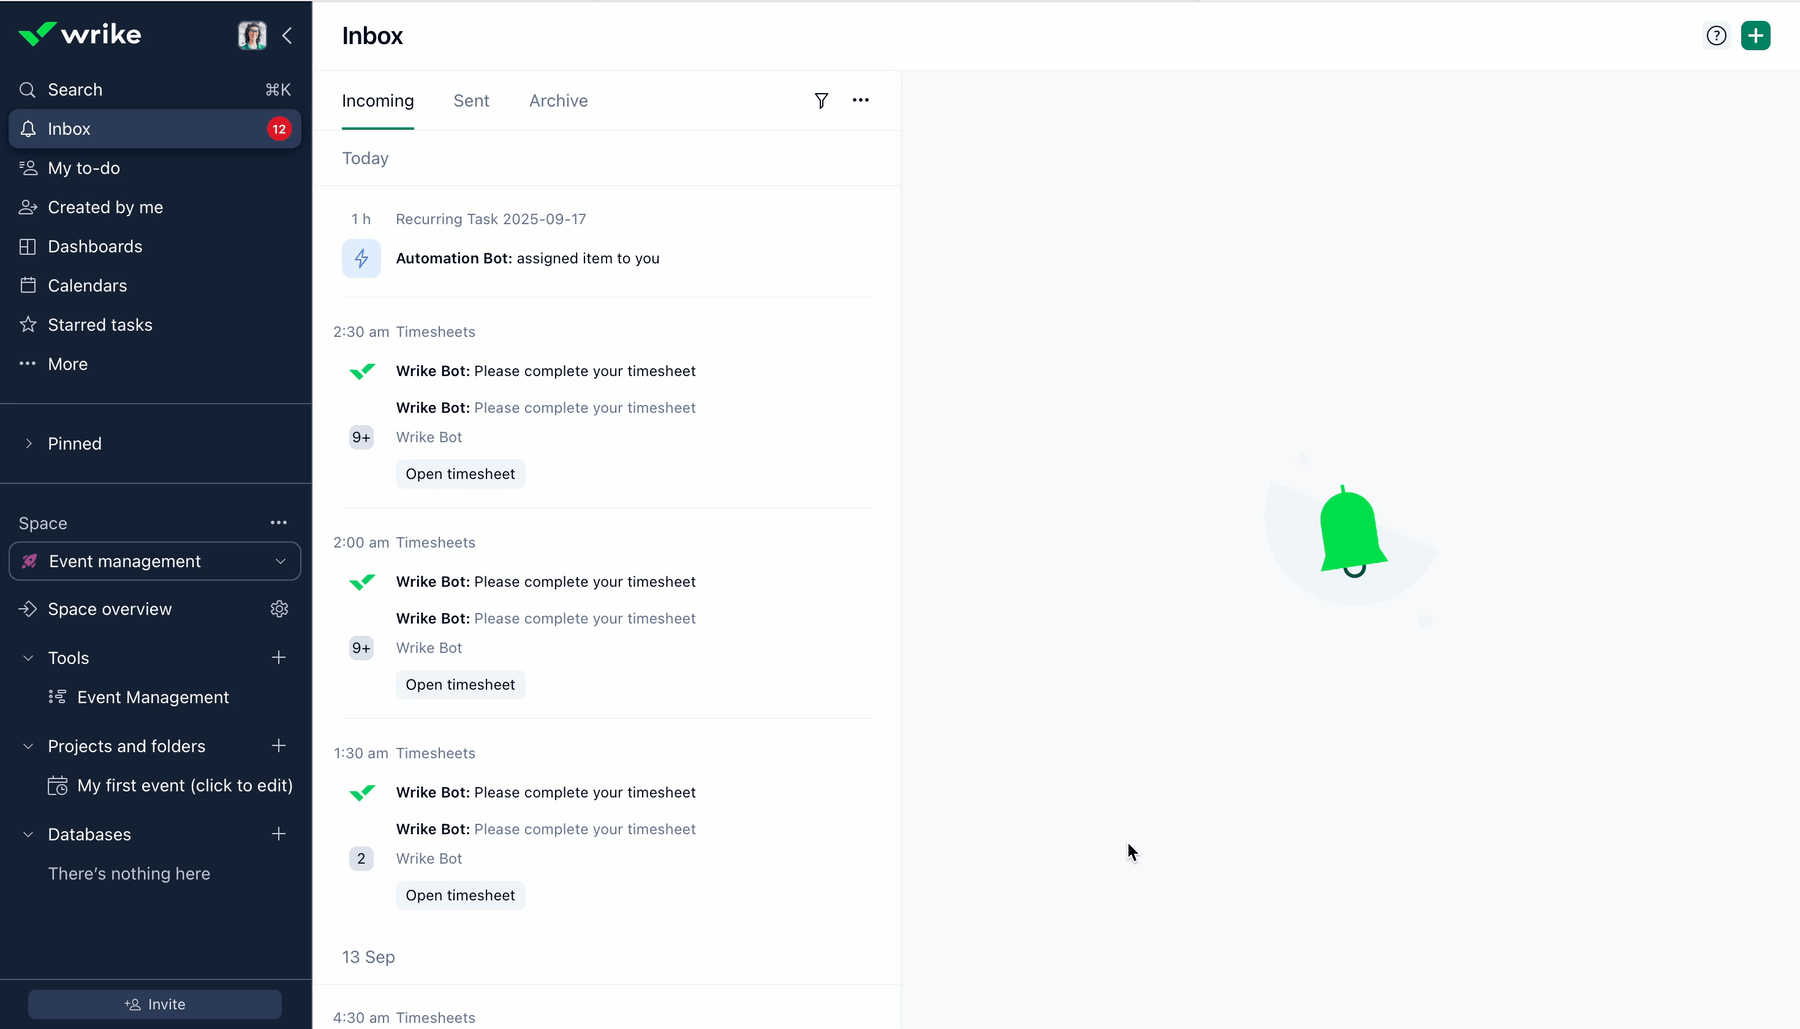Open Dashboards from the sidebar
This screenshot has height=1029, width=1800.
point(94,246)
